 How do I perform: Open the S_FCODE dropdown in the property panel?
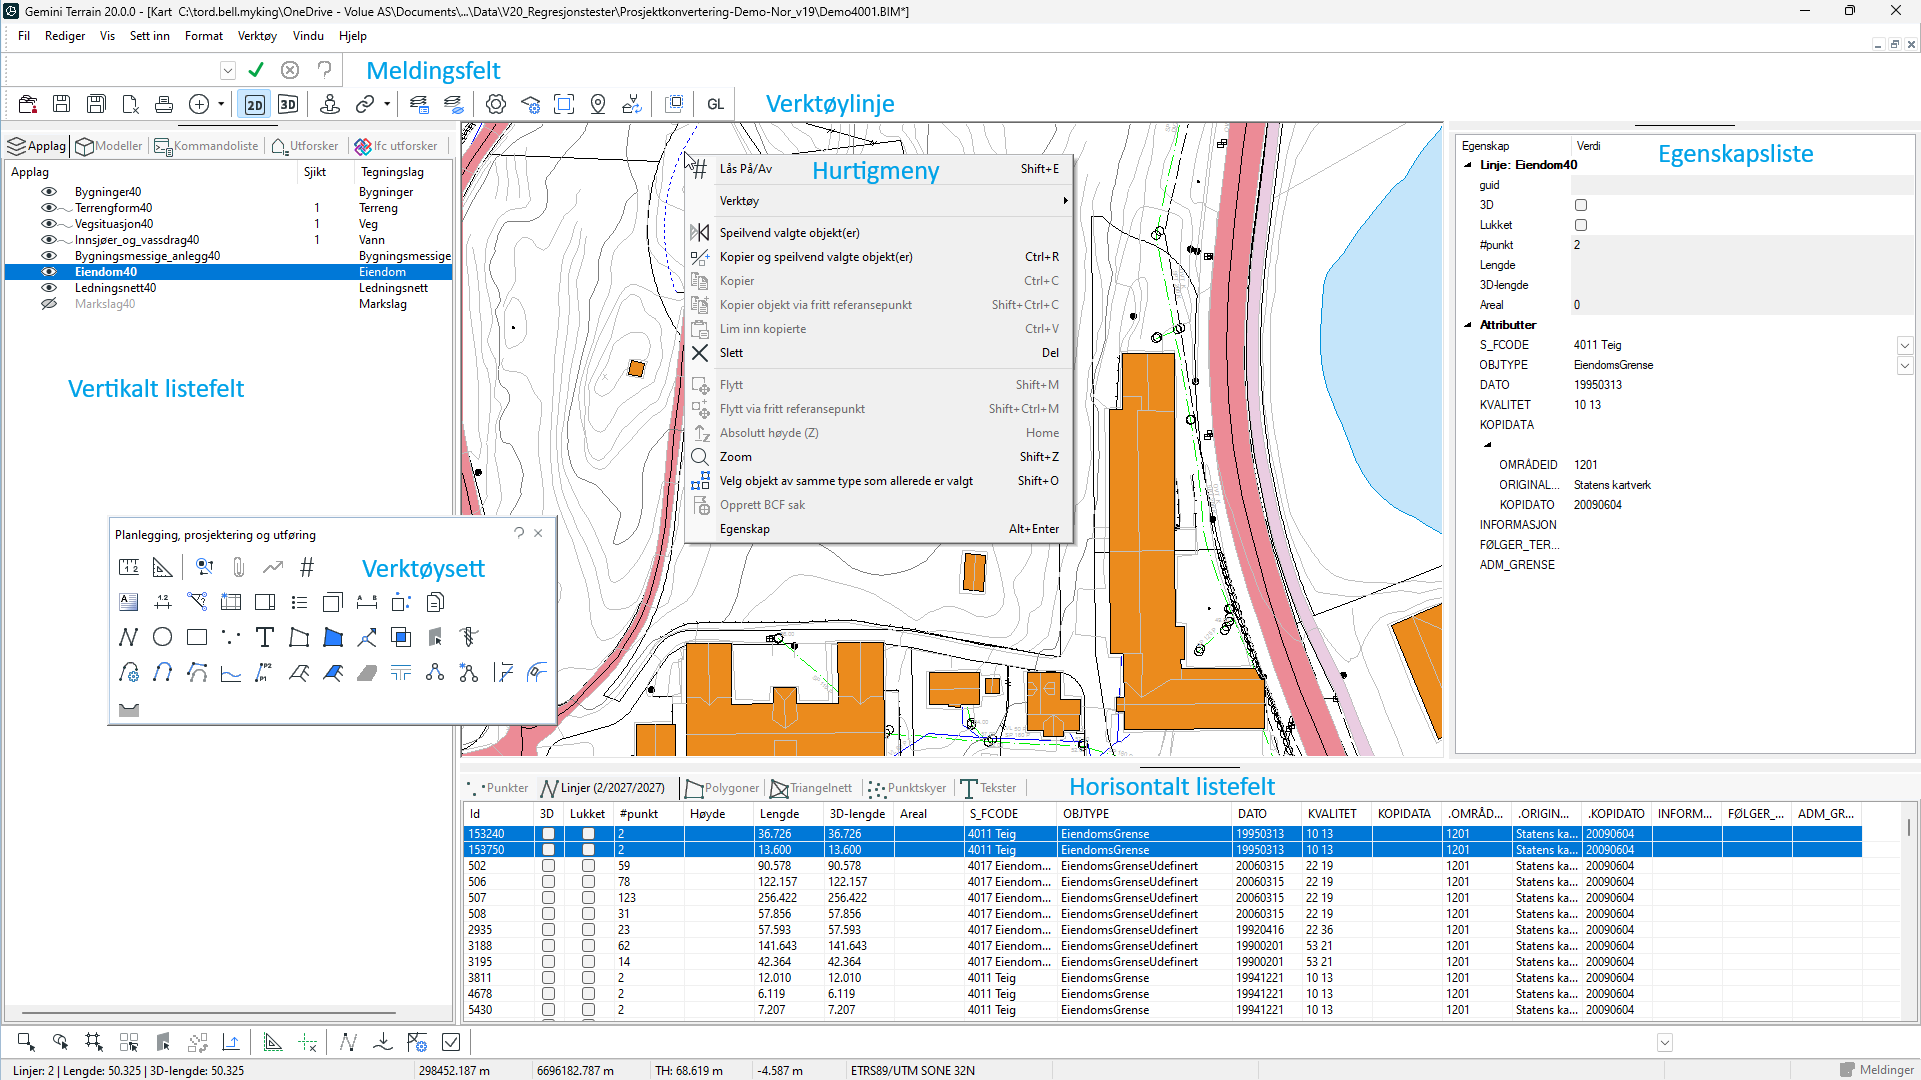pyautogui.click(x=1905, y=345)
